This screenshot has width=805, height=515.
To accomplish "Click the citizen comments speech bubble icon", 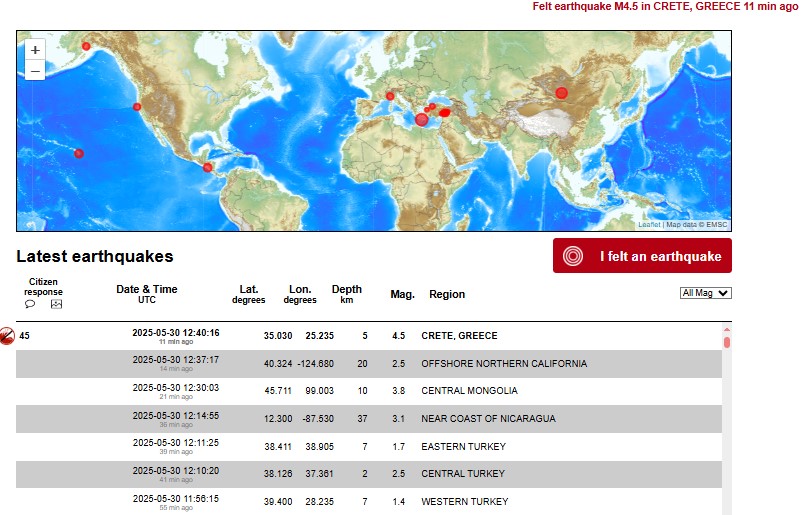I will tap(30, 304).
